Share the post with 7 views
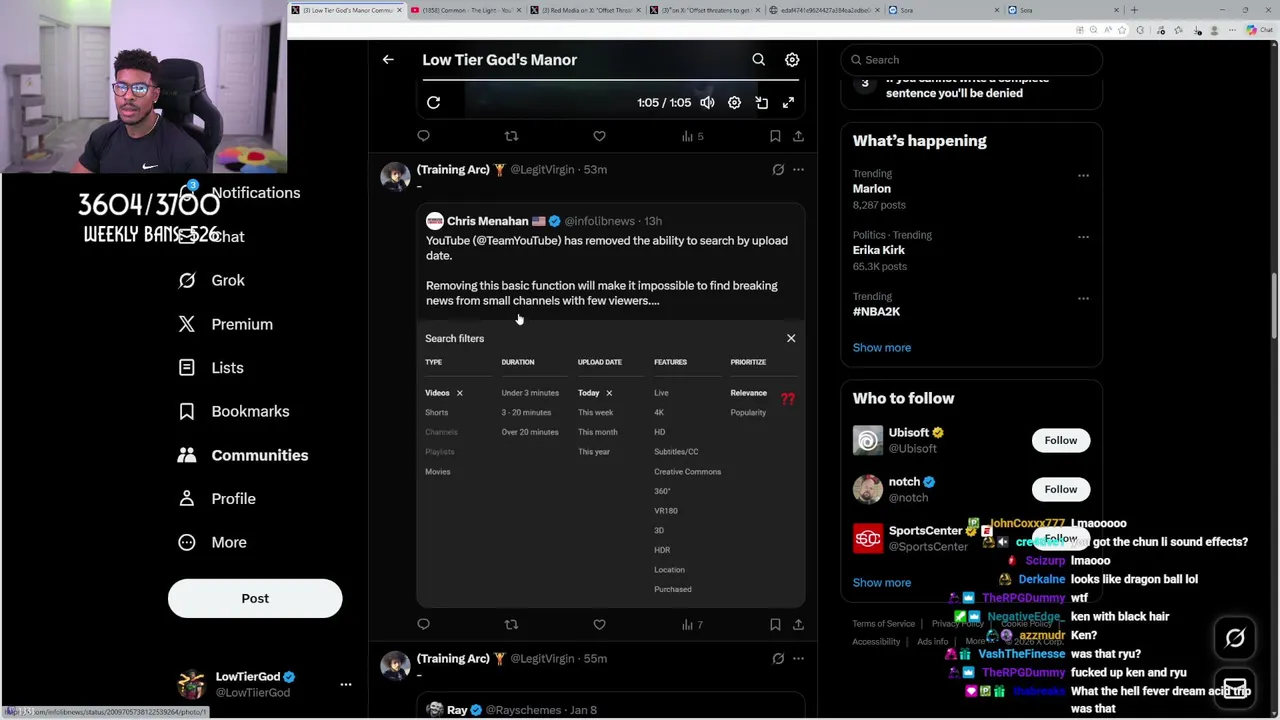This screenshot has height=720, width=1280. 798,625
